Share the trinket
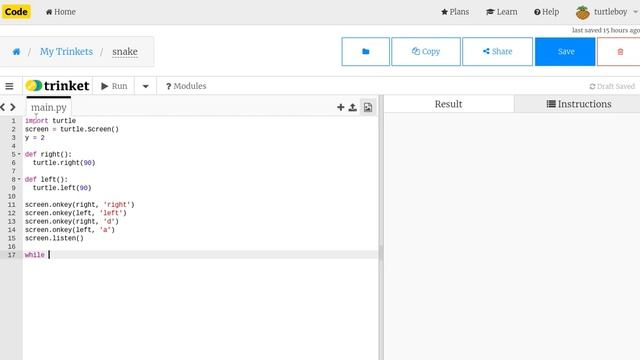 [x=497, y=51]
